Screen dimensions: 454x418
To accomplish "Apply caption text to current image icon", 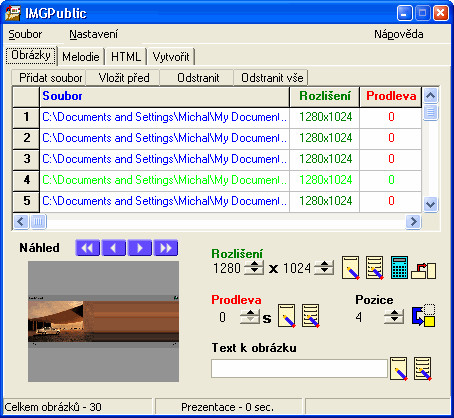I will [399, 369].
